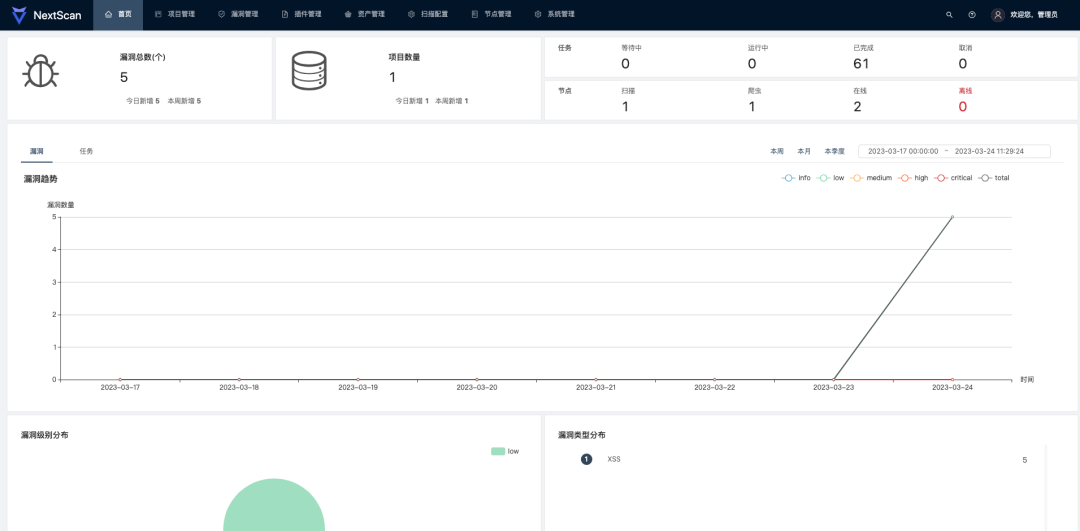Toggle the medium series in chart legend
Viewport: 1080px width, 531px height.
871,178
